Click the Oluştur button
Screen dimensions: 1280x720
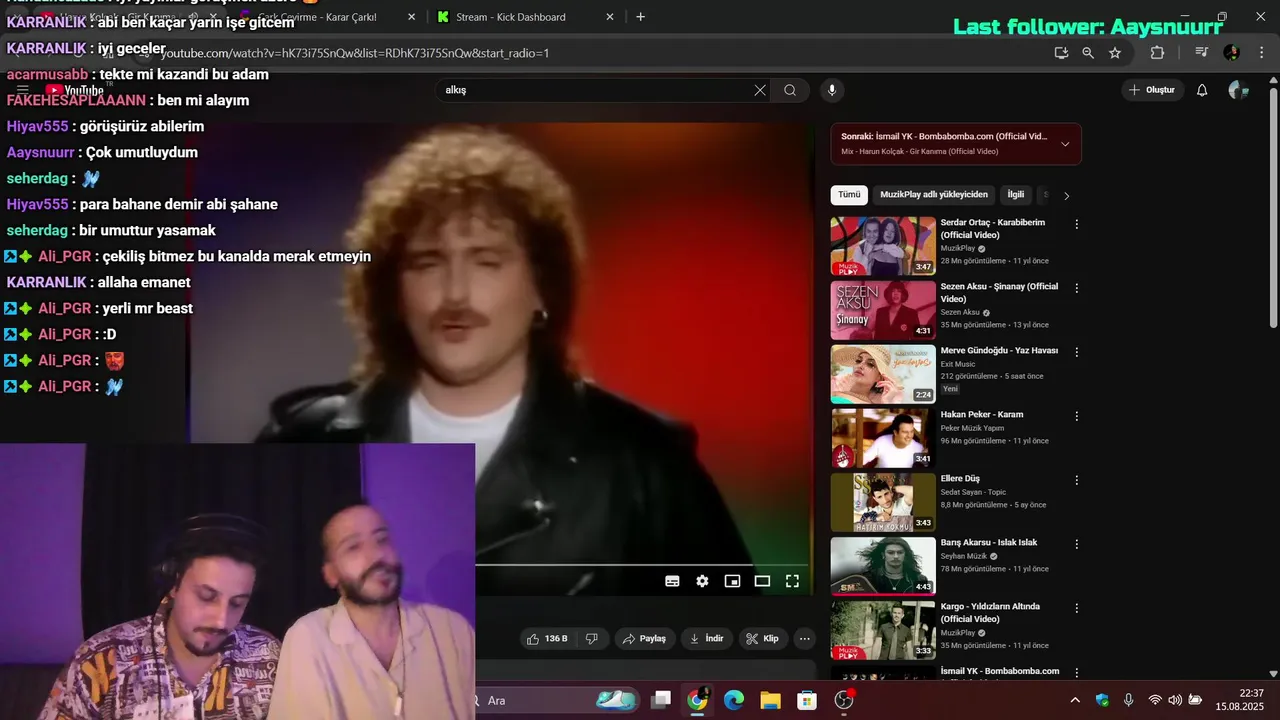(x=1151, y=90)
